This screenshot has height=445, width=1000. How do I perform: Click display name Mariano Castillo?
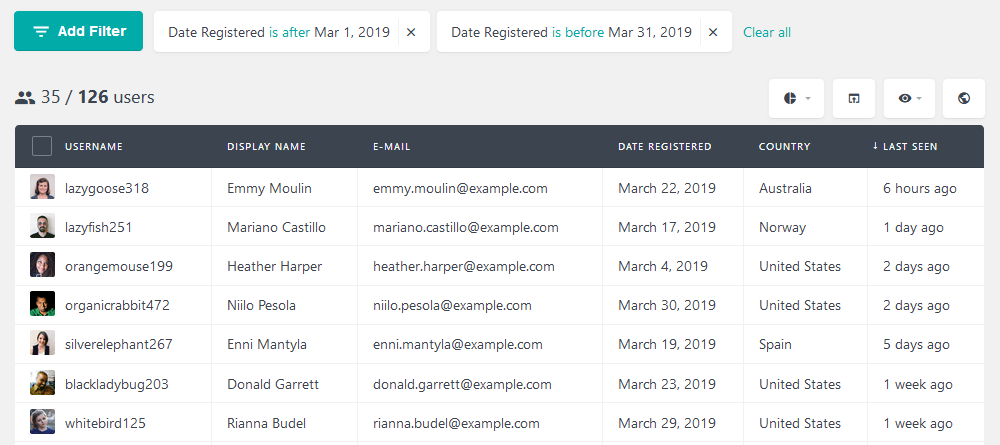pyautogui.click(x=276, y=228)
